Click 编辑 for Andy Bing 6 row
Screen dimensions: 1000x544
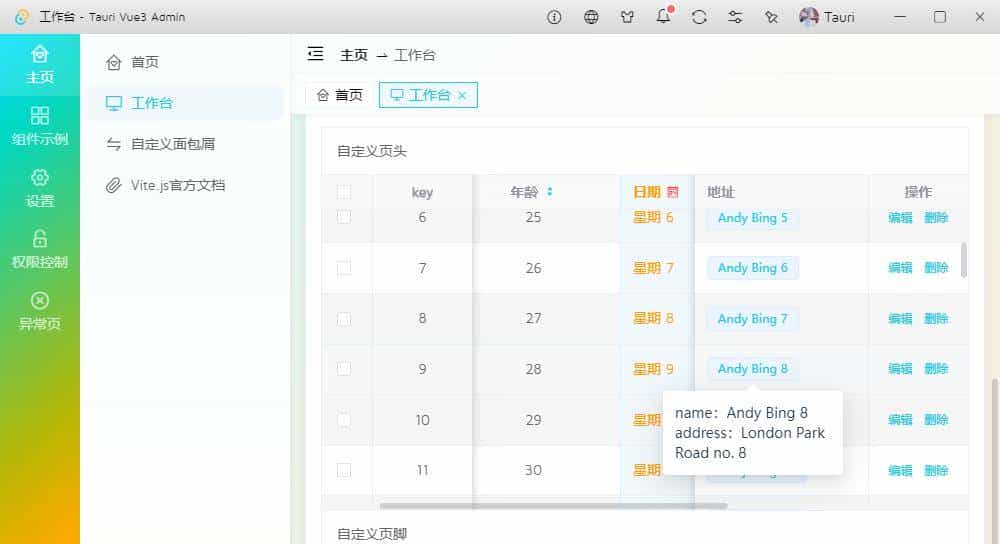(x=901, y=268)
